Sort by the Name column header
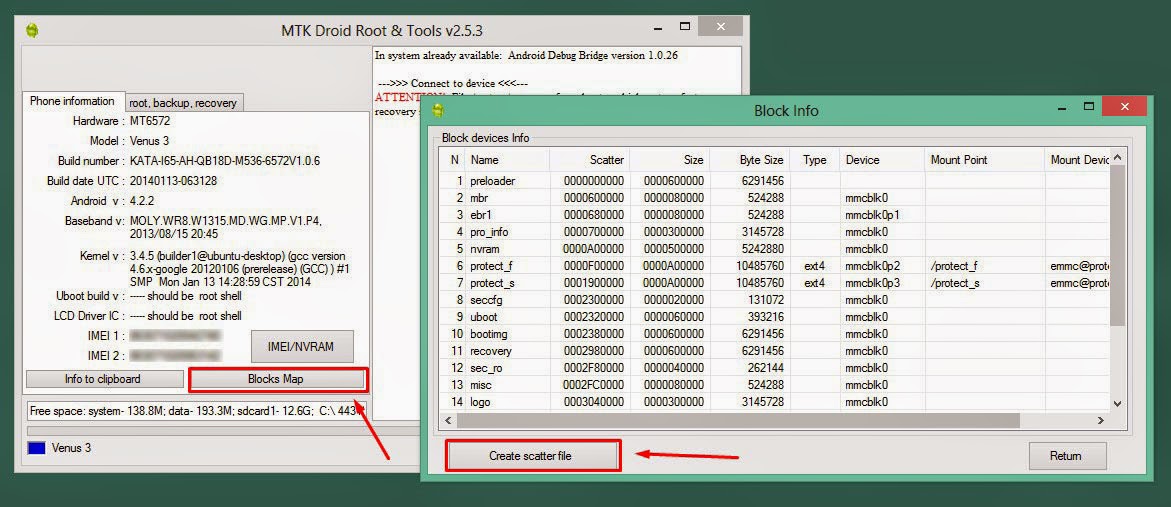This screenshot has height=507, width=1171. [507, 160]
